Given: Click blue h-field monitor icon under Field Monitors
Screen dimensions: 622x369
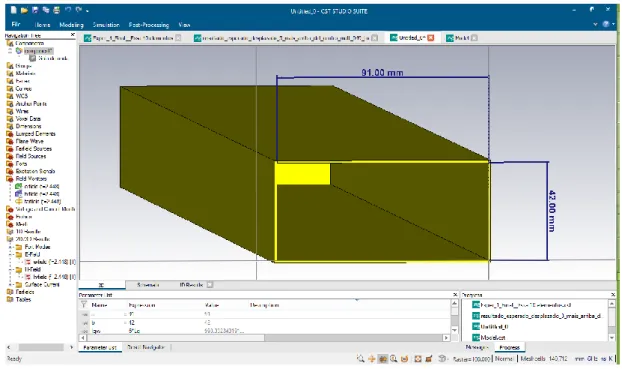Looking at the screenshot, I should coord(18,194).
